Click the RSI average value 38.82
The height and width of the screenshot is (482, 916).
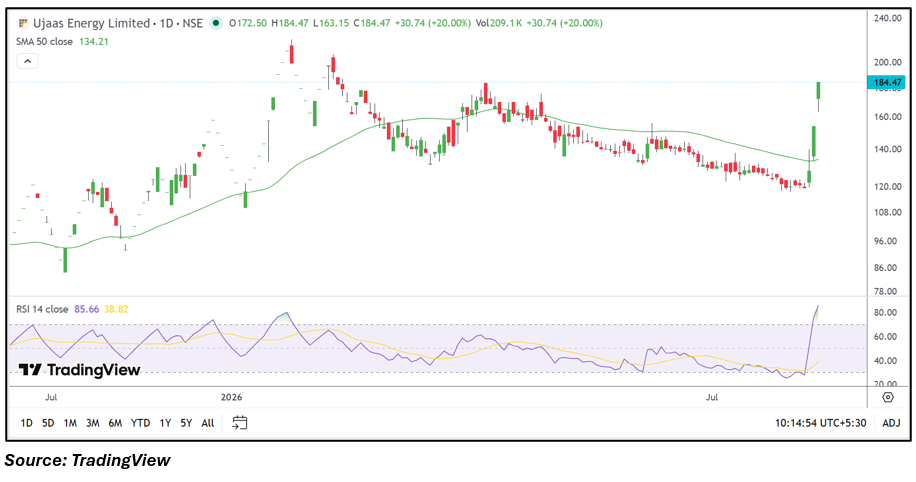(116, 309)
